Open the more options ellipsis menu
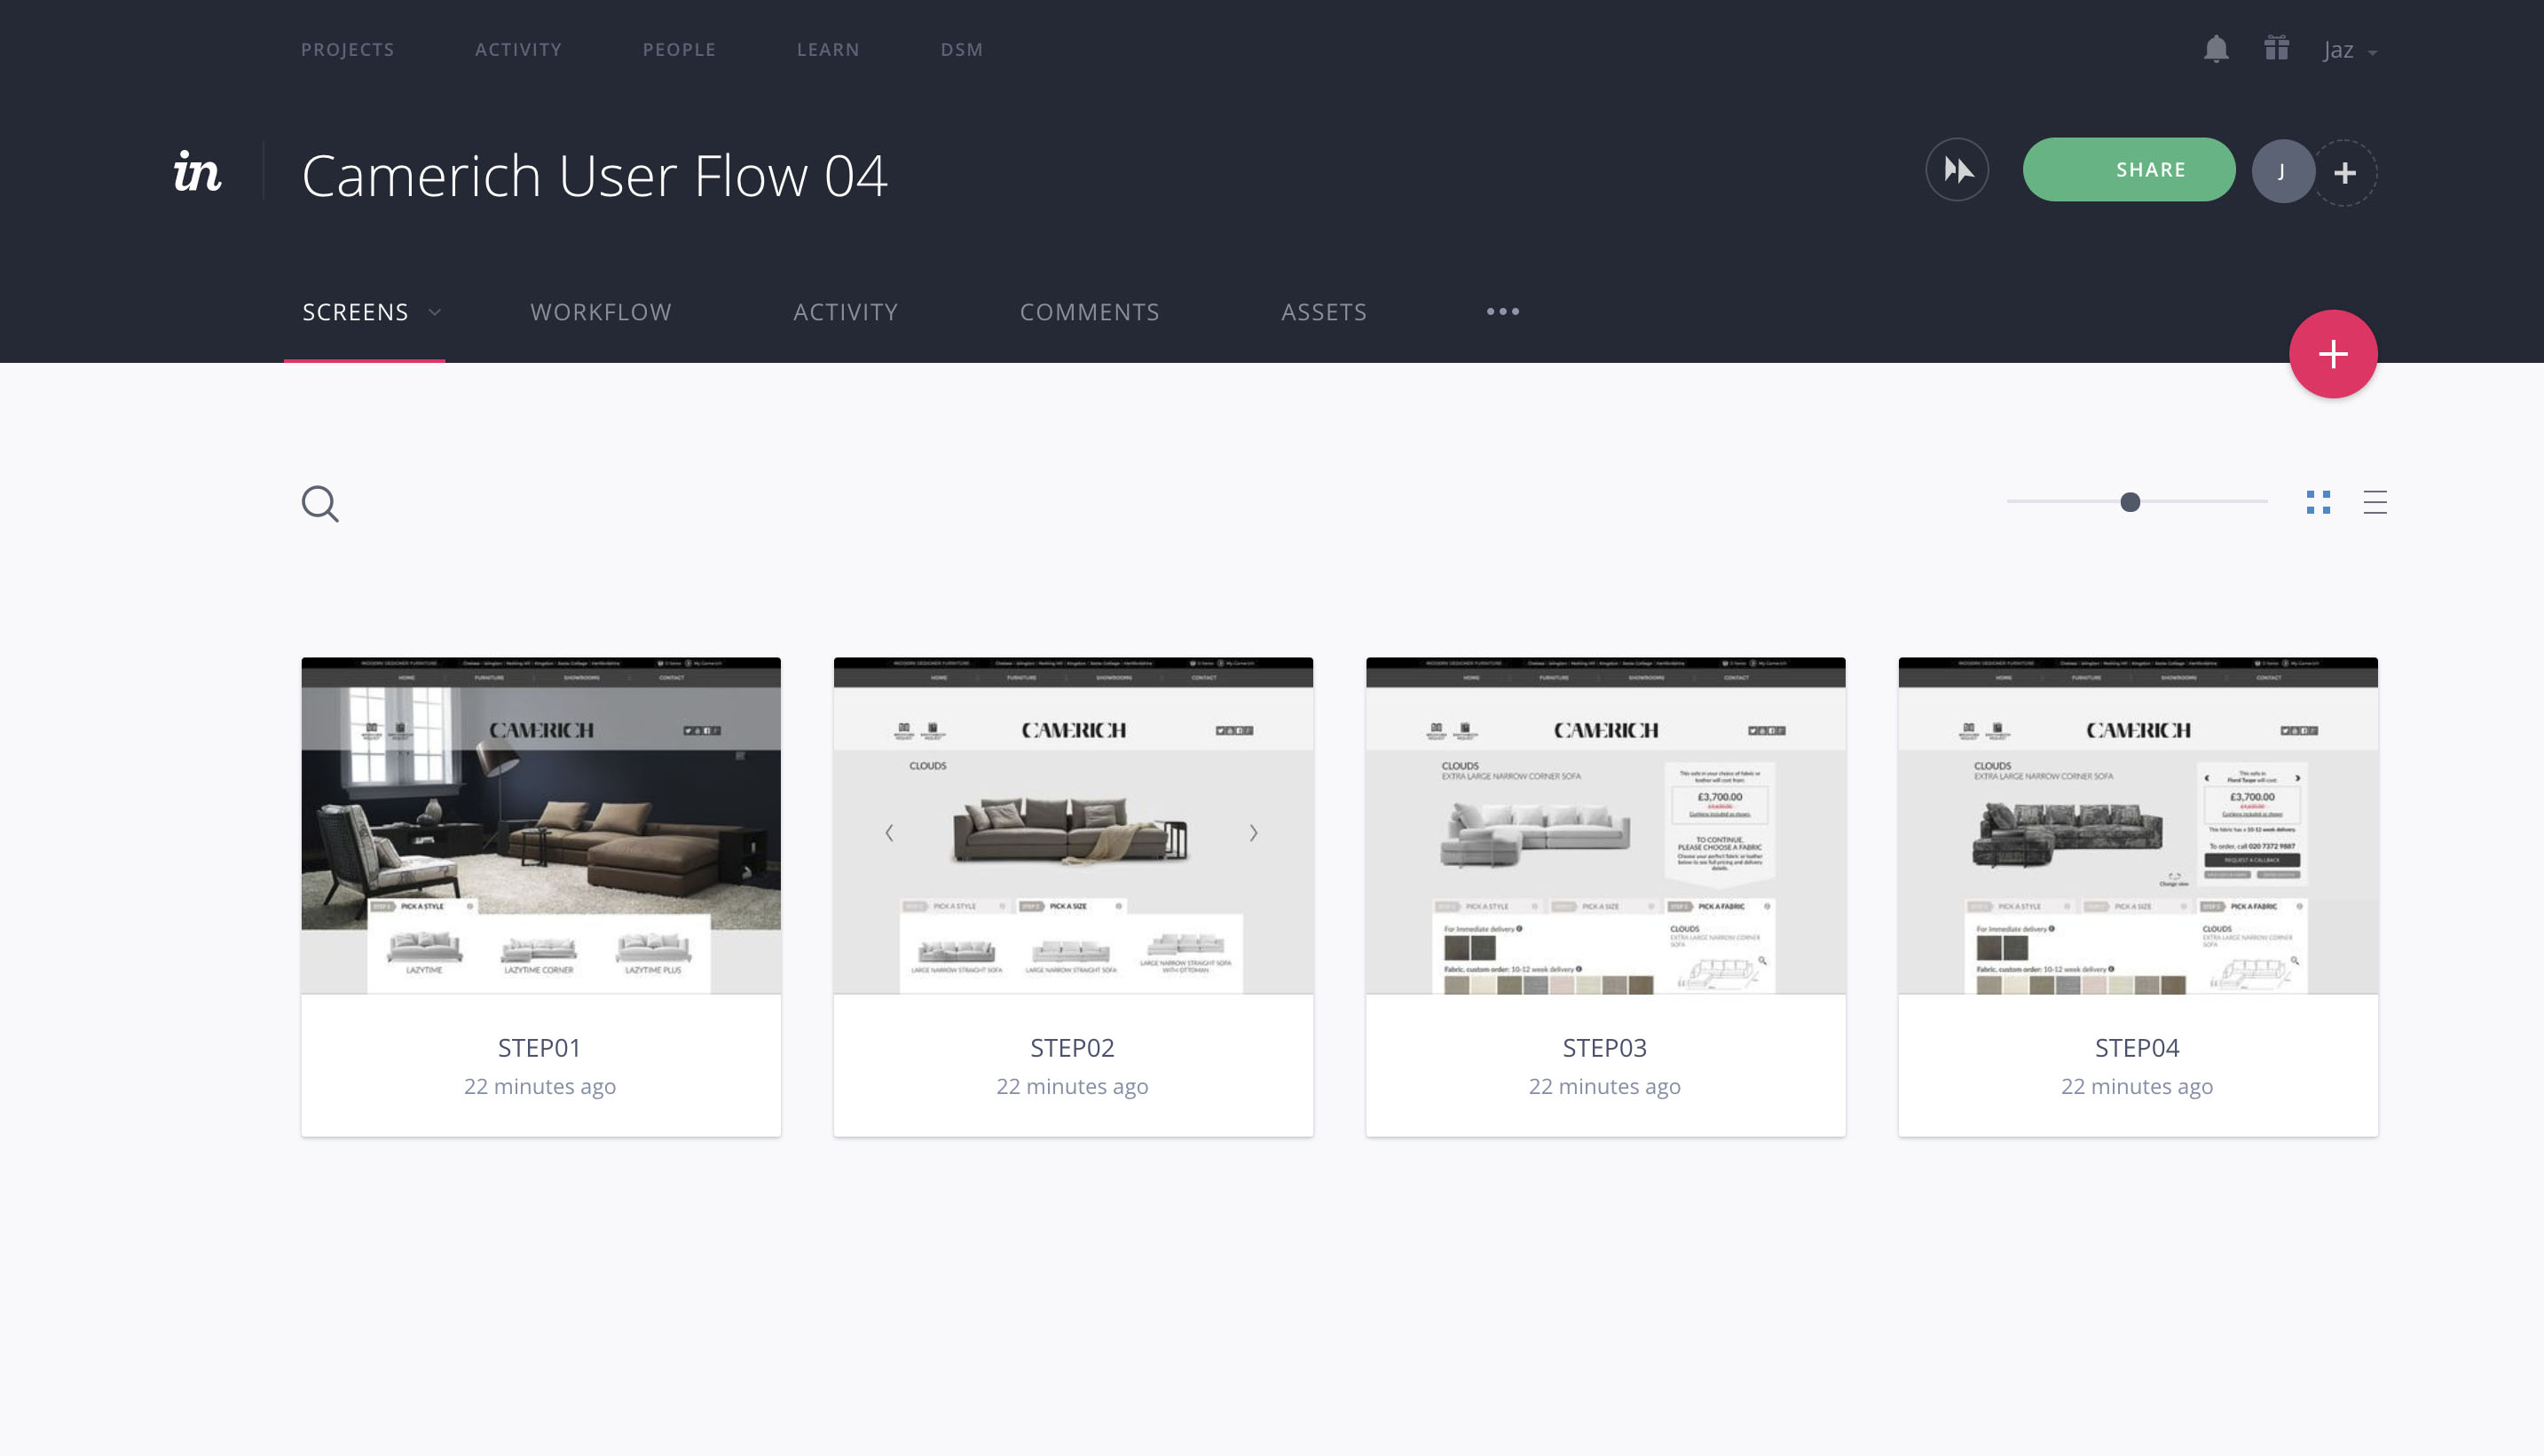 (1502, 312)
